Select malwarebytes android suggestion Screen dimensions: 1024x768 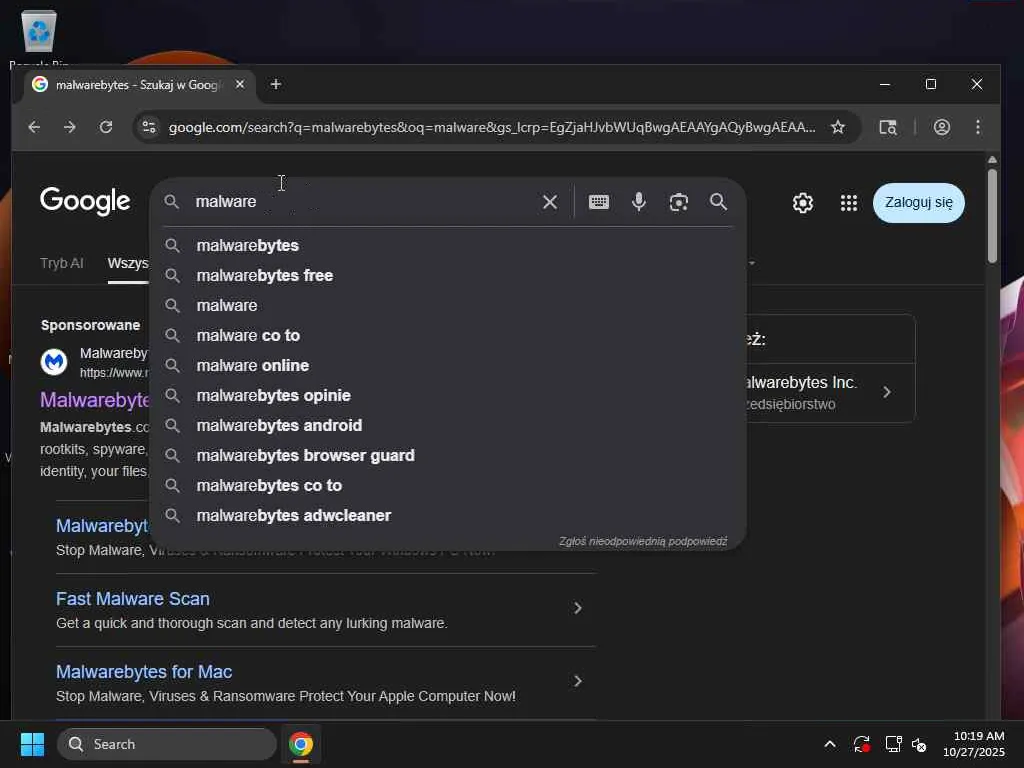point(448,426)
